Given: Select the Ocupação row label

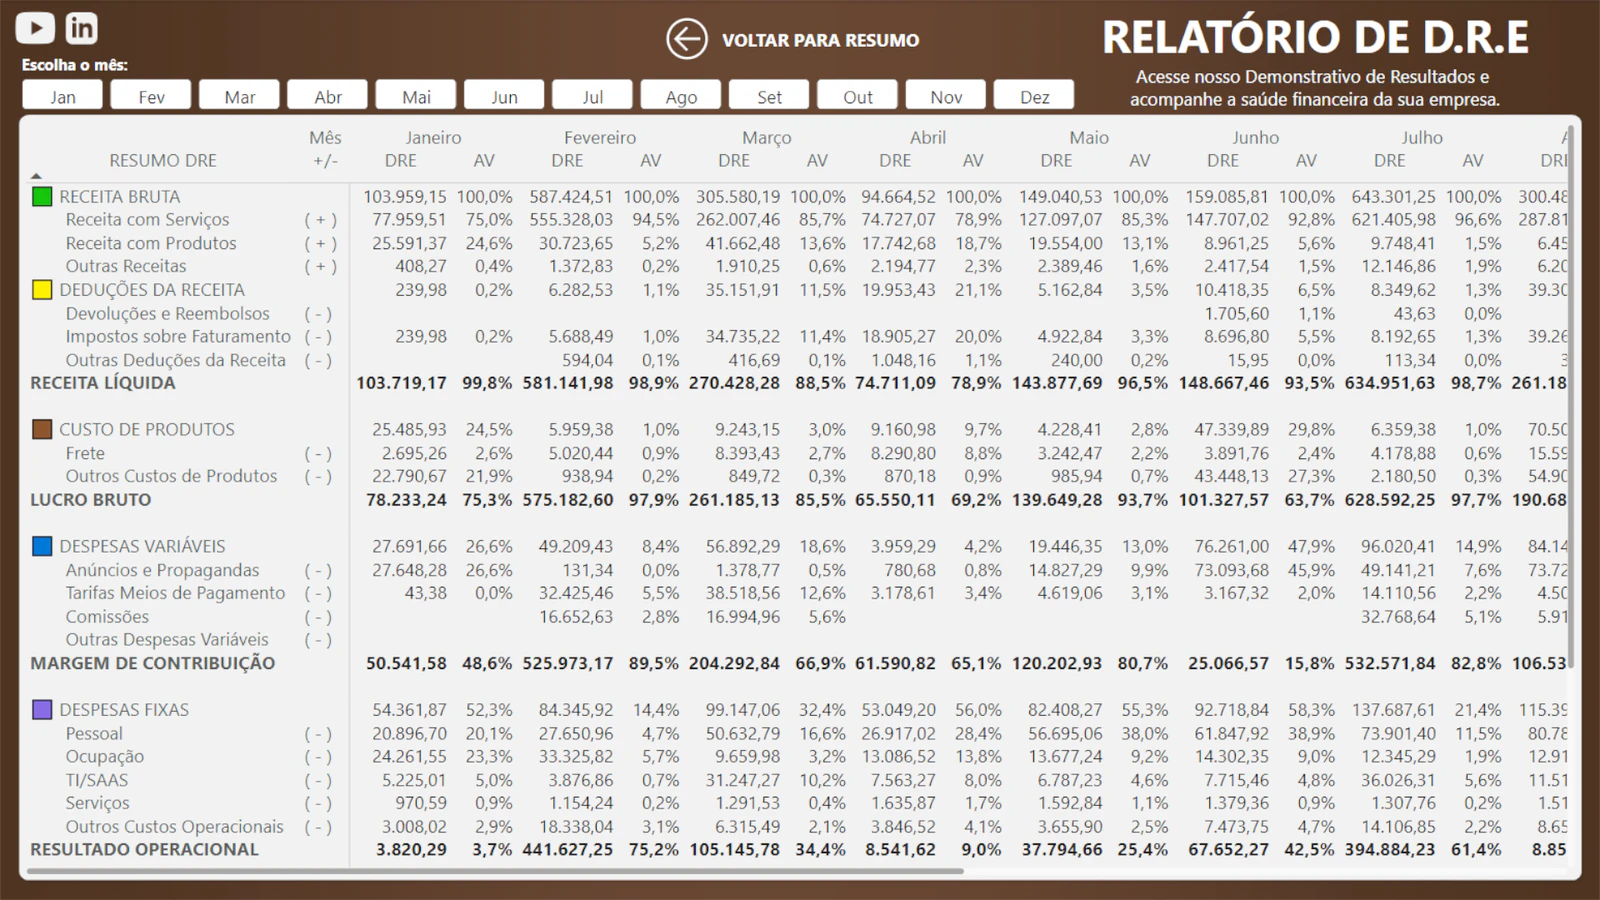Looking at the screenshot, I should tap(105, 757).
